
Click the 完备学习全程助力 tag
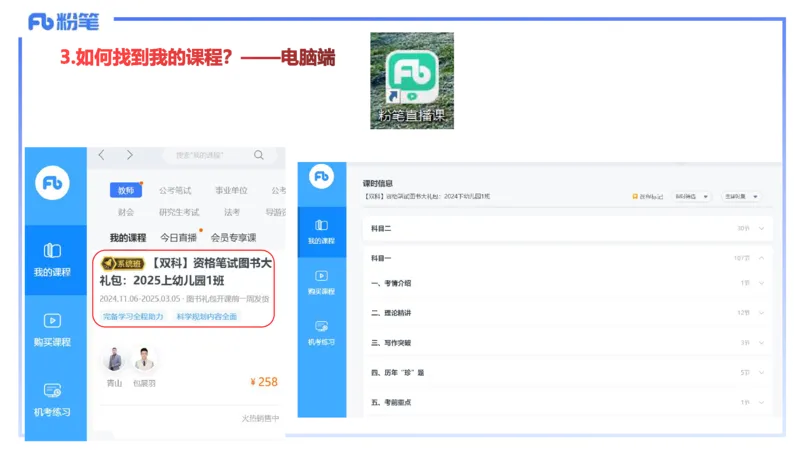coord(133,317)
